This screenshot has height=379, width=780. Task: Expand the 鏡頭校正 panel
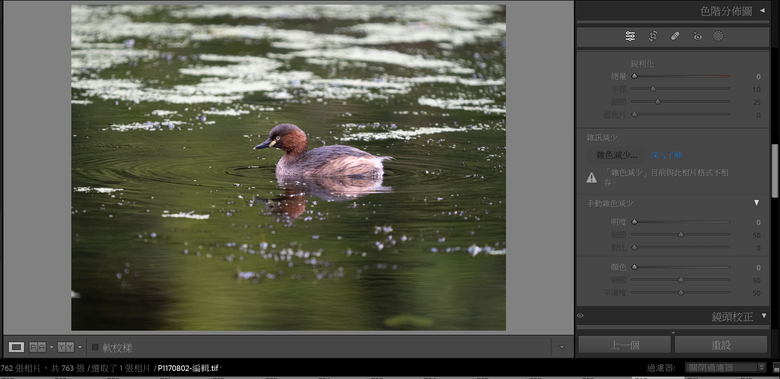click(x=764, y=316)
